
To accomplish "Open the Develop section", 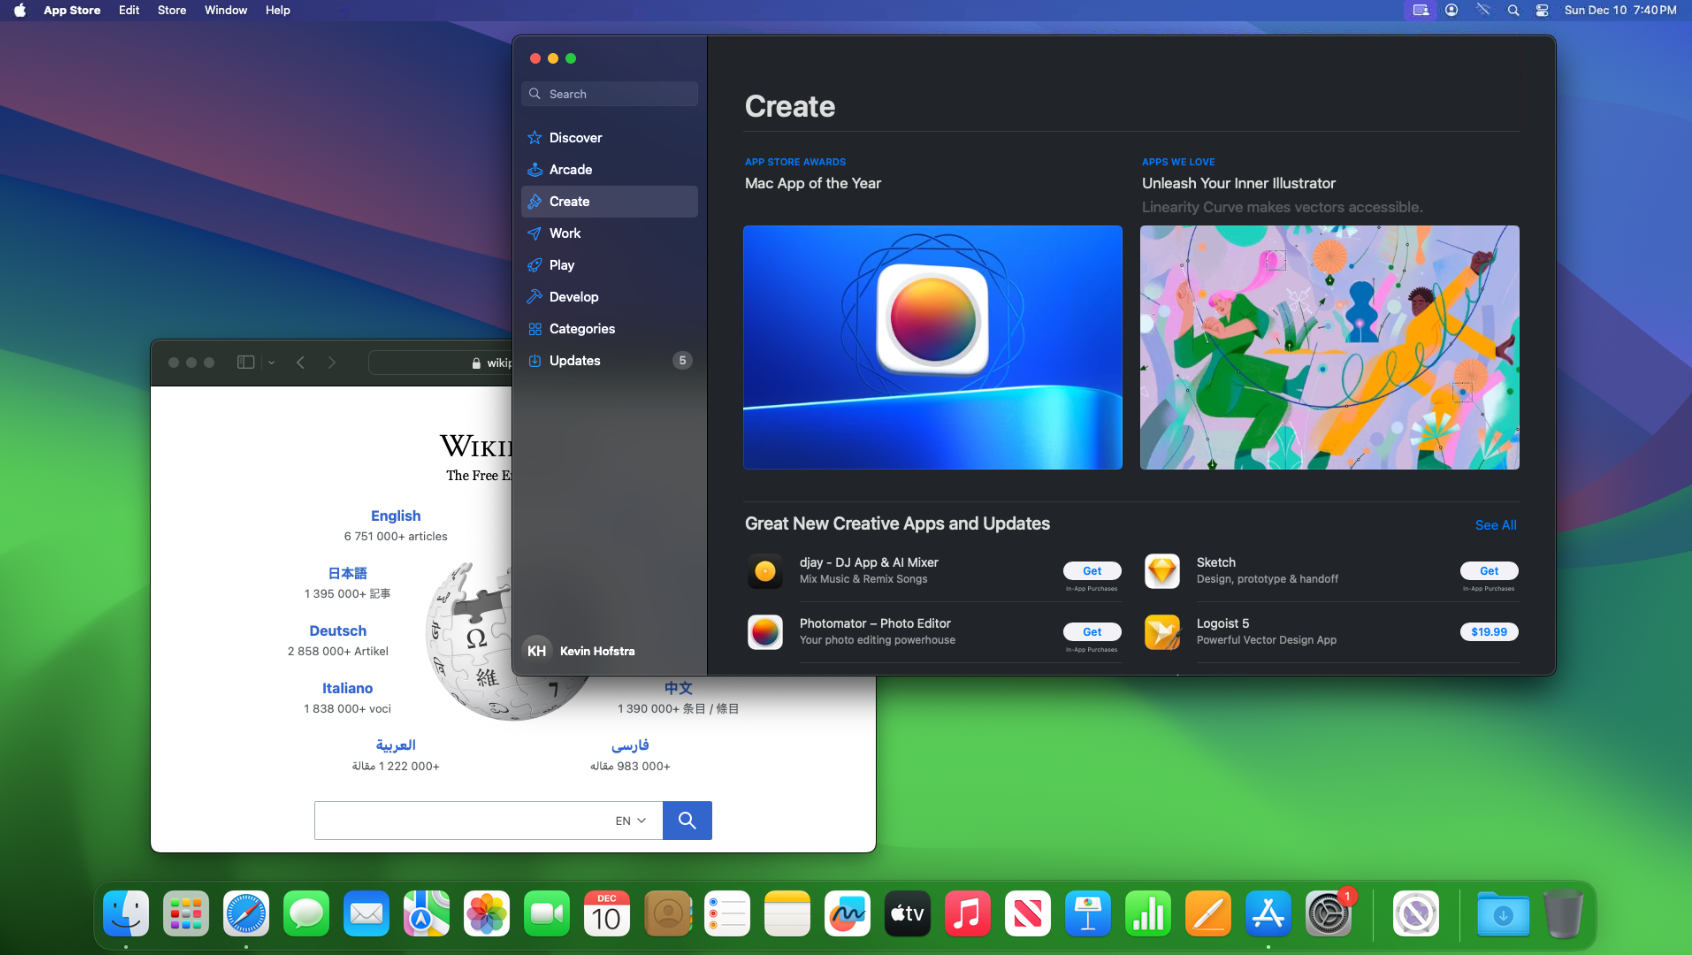I will pyautogui.click(x=573, y=297).
